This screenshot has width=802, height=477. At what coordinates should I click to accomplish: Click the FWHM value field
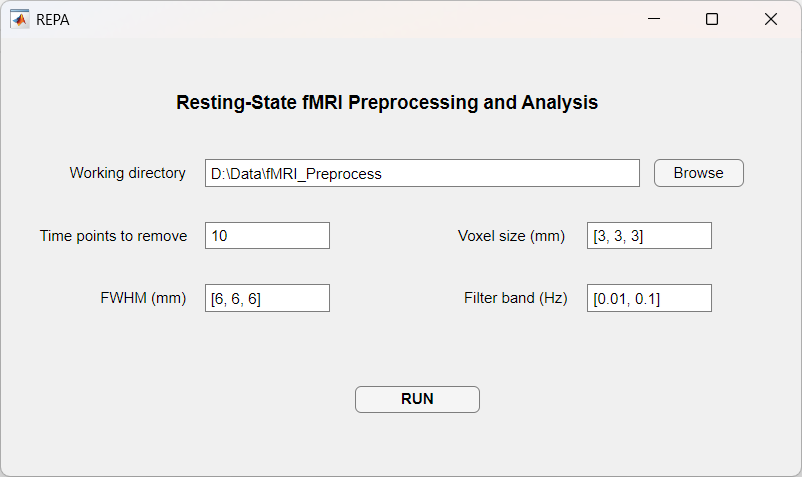coord(267,298)
